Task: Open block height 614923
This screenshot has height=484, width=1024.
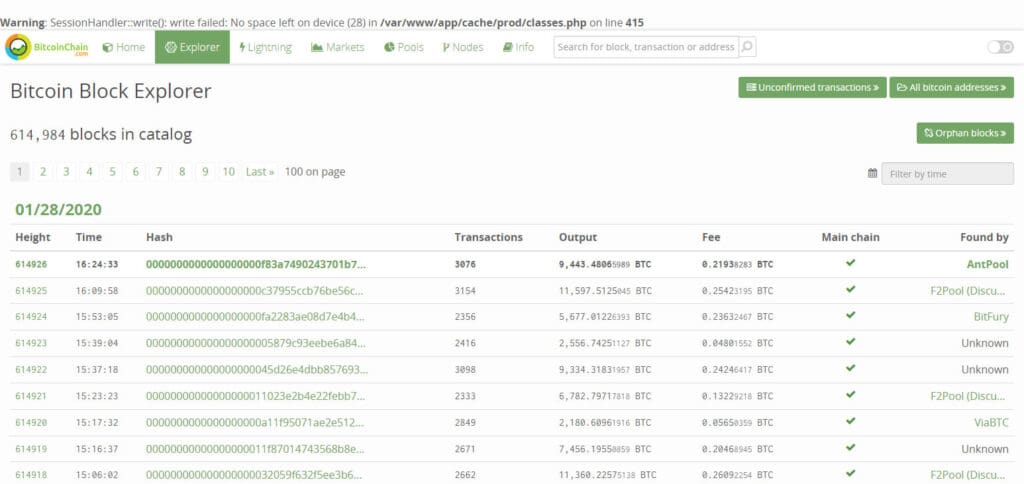Action: point(31,343)
